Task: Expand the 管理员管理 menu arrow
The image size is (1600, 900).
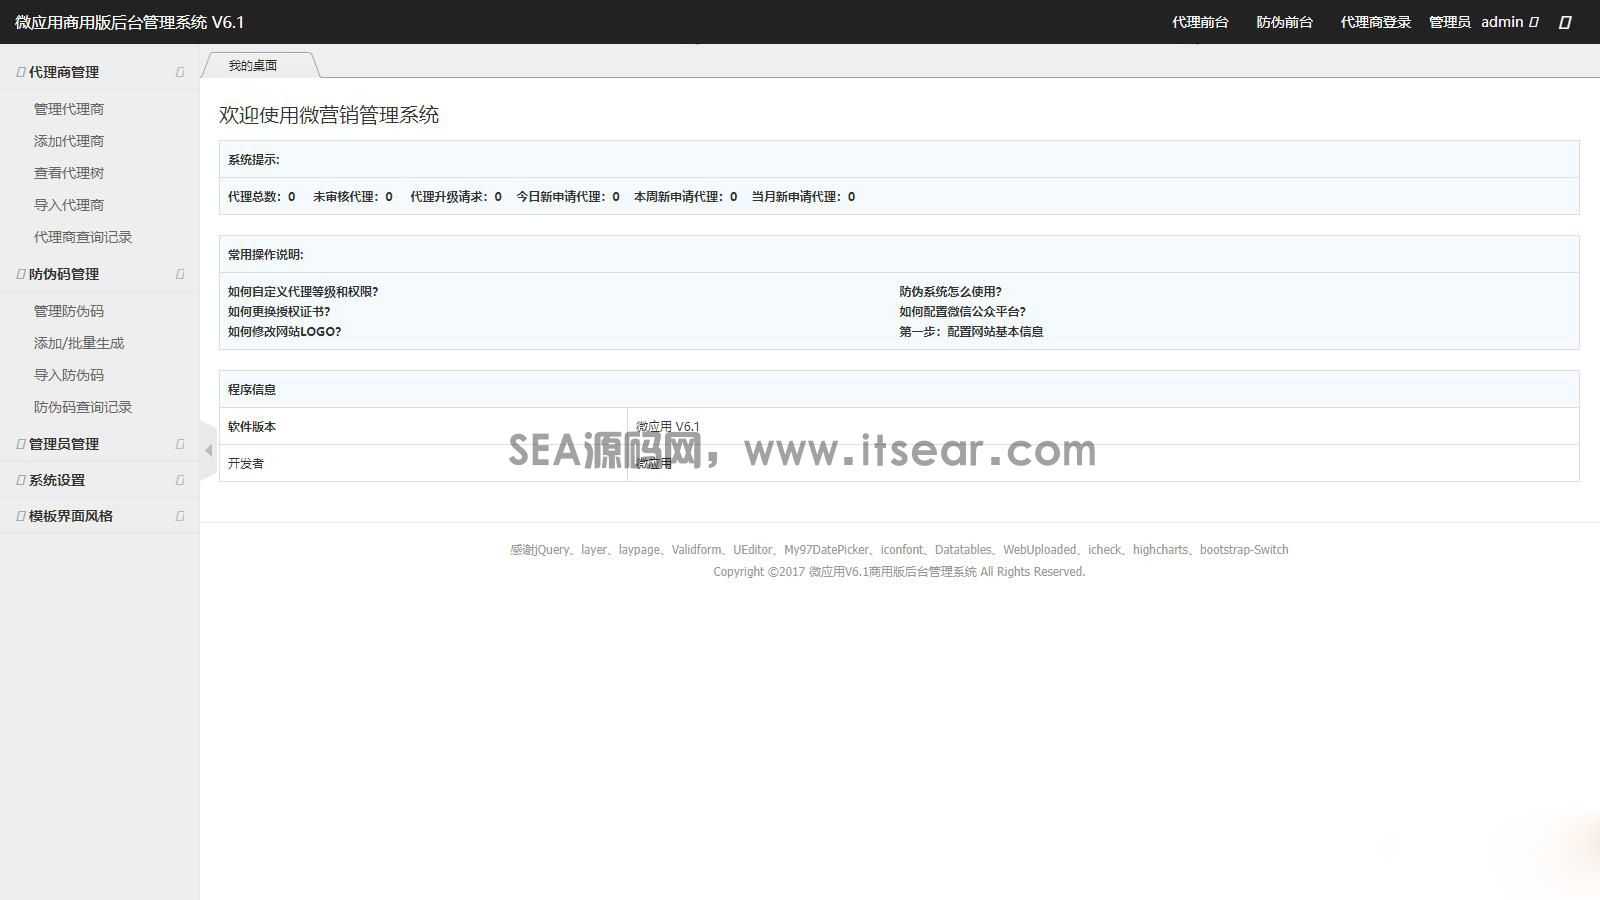Action: point(180,444)
